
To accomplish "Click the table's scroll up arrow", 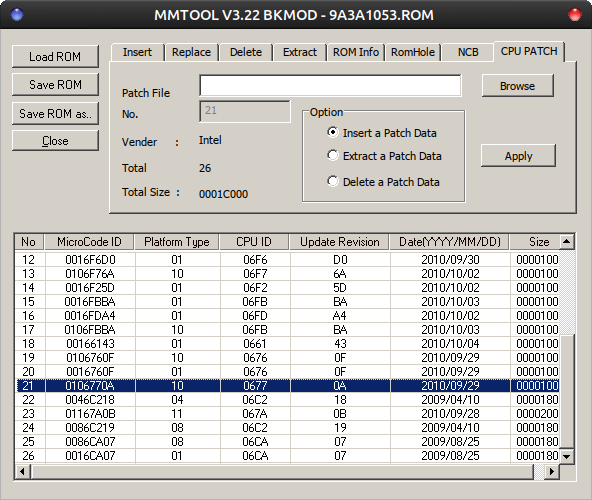I will click(x=566, y=242).
